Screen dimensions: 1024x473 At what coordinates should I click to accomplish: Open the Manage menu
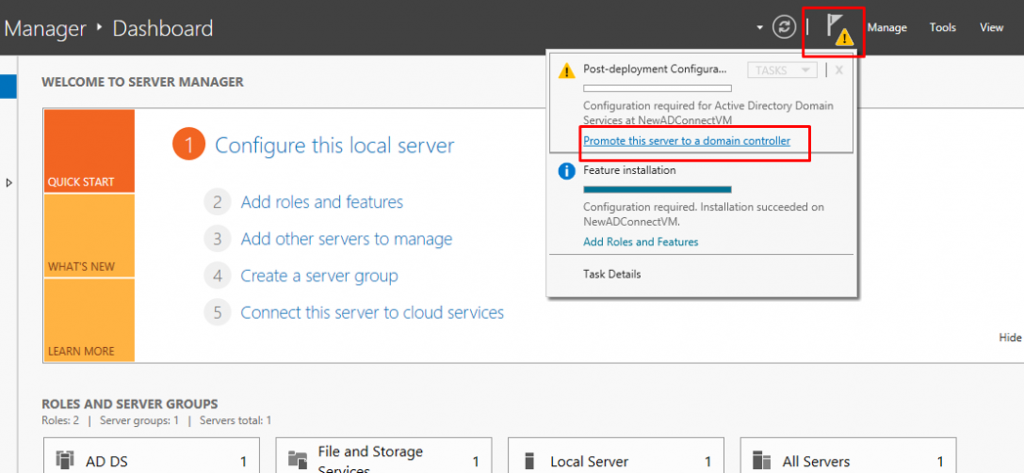tap(886, 28)
